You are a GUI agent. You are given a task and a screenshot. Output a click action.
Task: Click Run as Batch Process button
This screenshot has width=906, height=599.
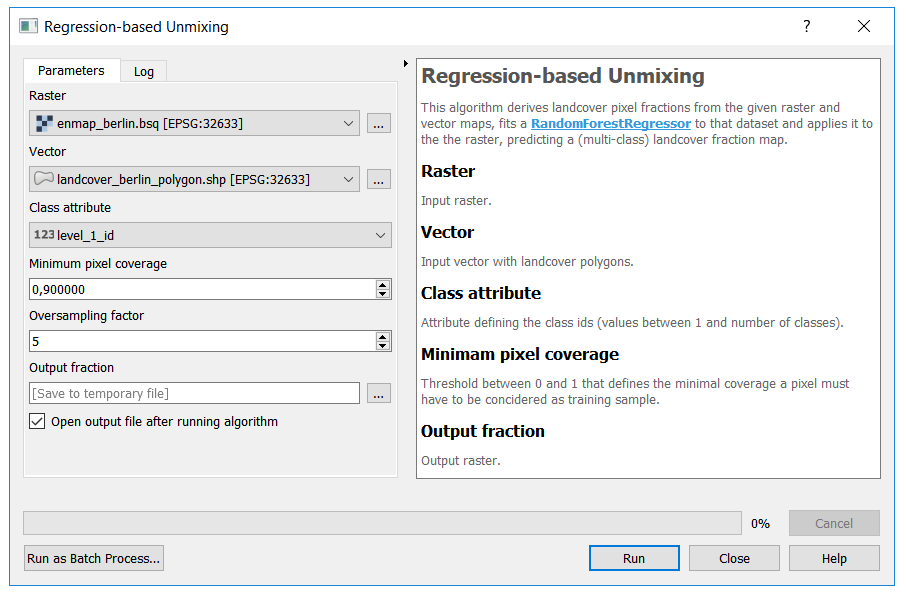[x=94, y=558]
